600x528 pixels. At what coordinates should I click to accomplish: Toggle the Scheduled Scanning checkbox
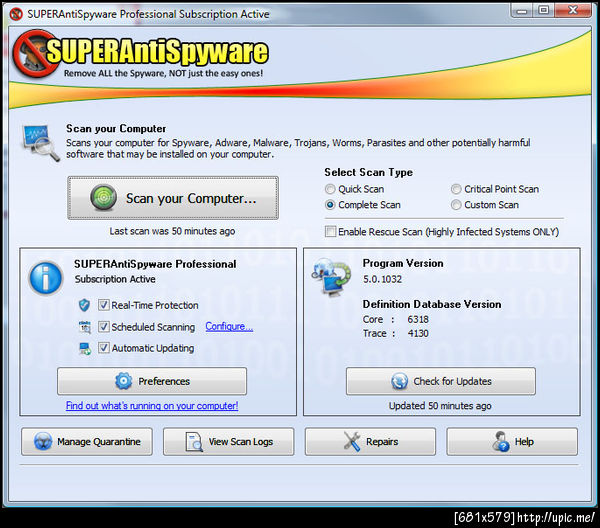coord(103,327)
